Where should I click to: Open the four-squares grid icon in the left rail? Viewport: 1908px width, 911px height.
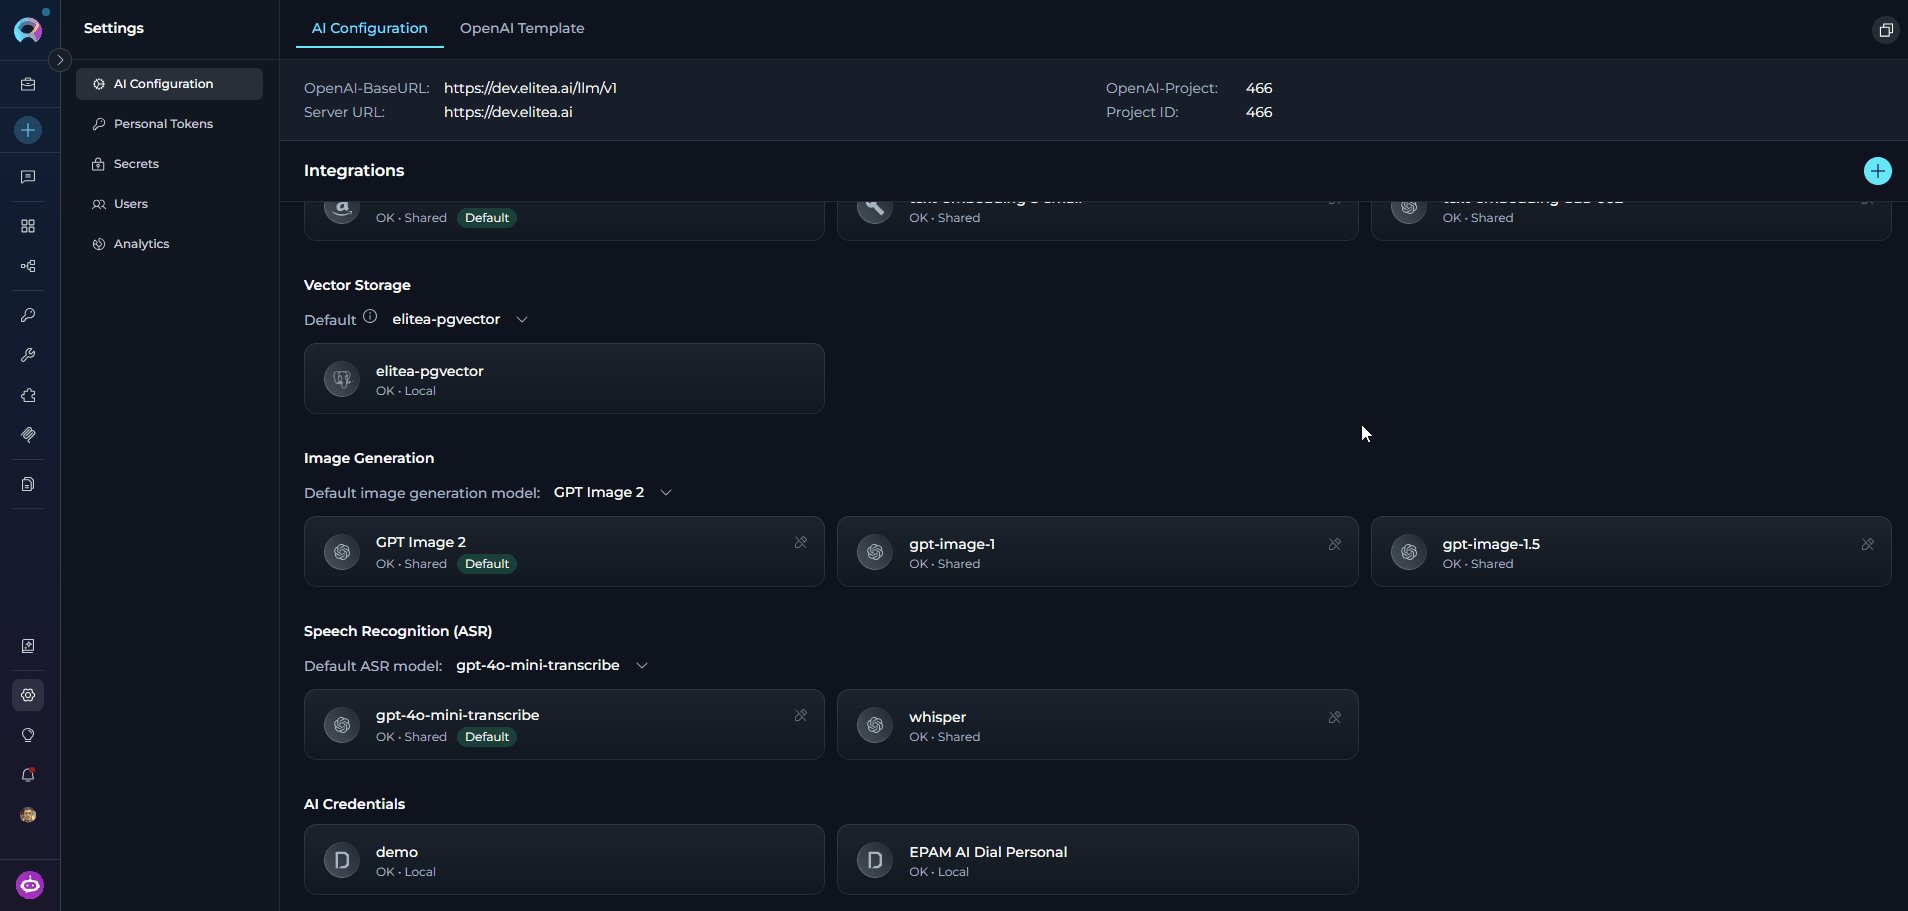coord(28,226)
